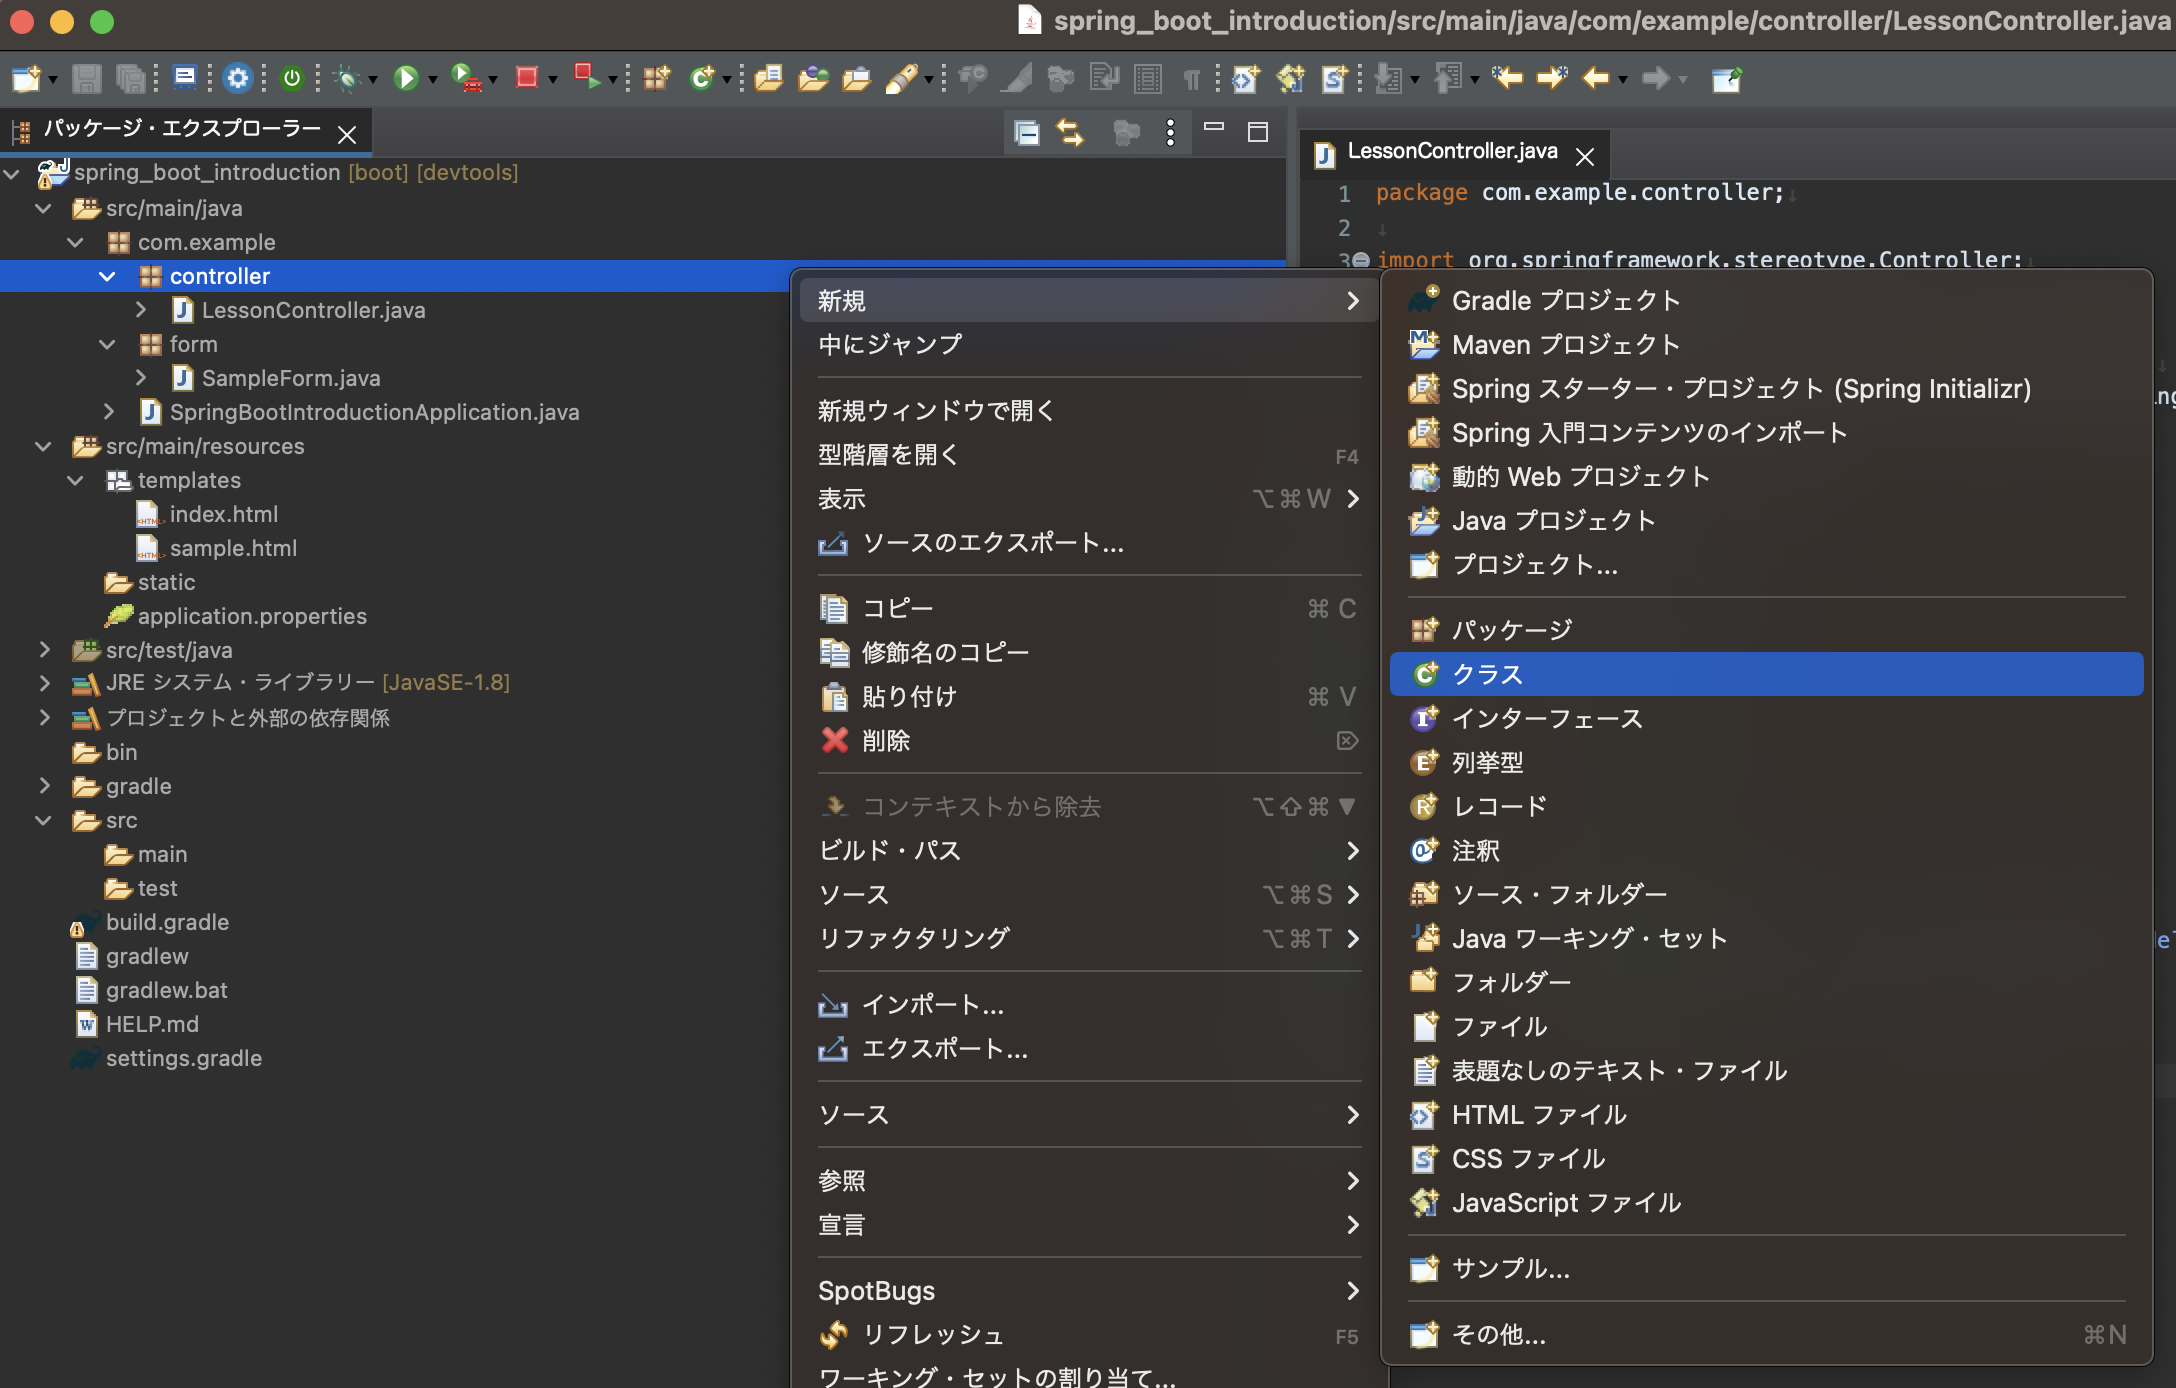Enable focus mode in Package Explorer toolbar
Screen dimensions: 2176x1388
[1127, 132]
